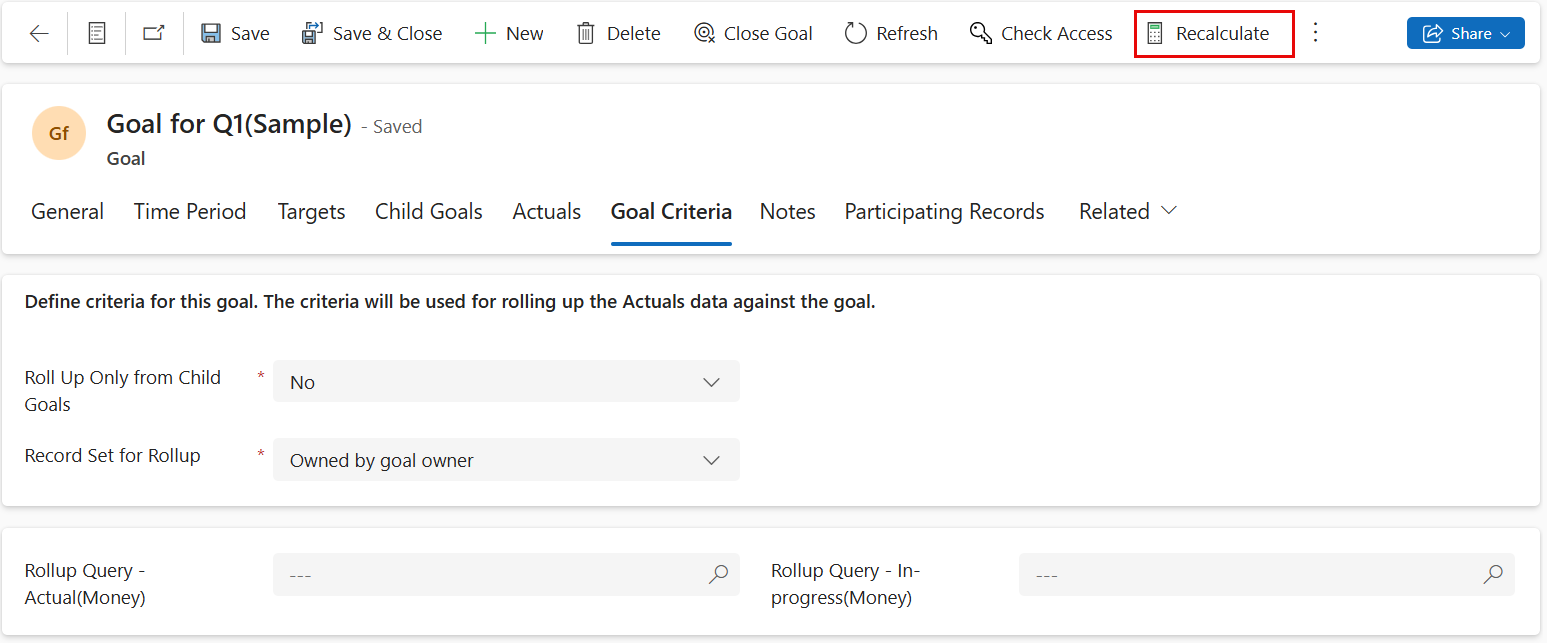Switch to the Notes tab

point(788,212)
